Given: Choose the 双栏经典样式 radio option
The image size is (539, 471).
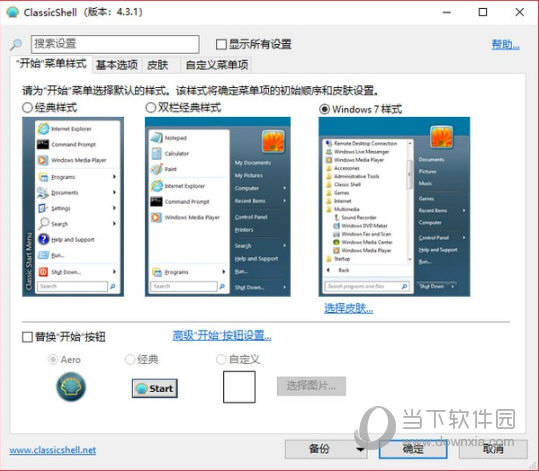Looking at the screenshot, I should (151, 108).
